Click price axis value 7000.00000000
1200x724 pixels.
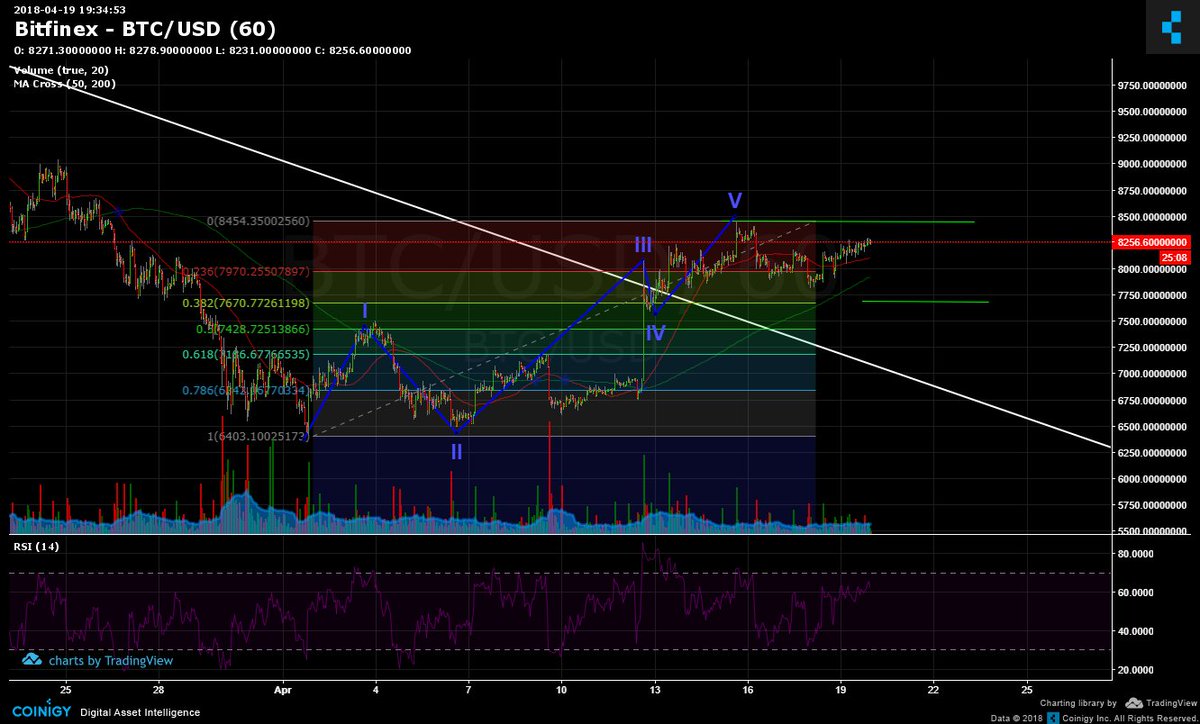1153,374
